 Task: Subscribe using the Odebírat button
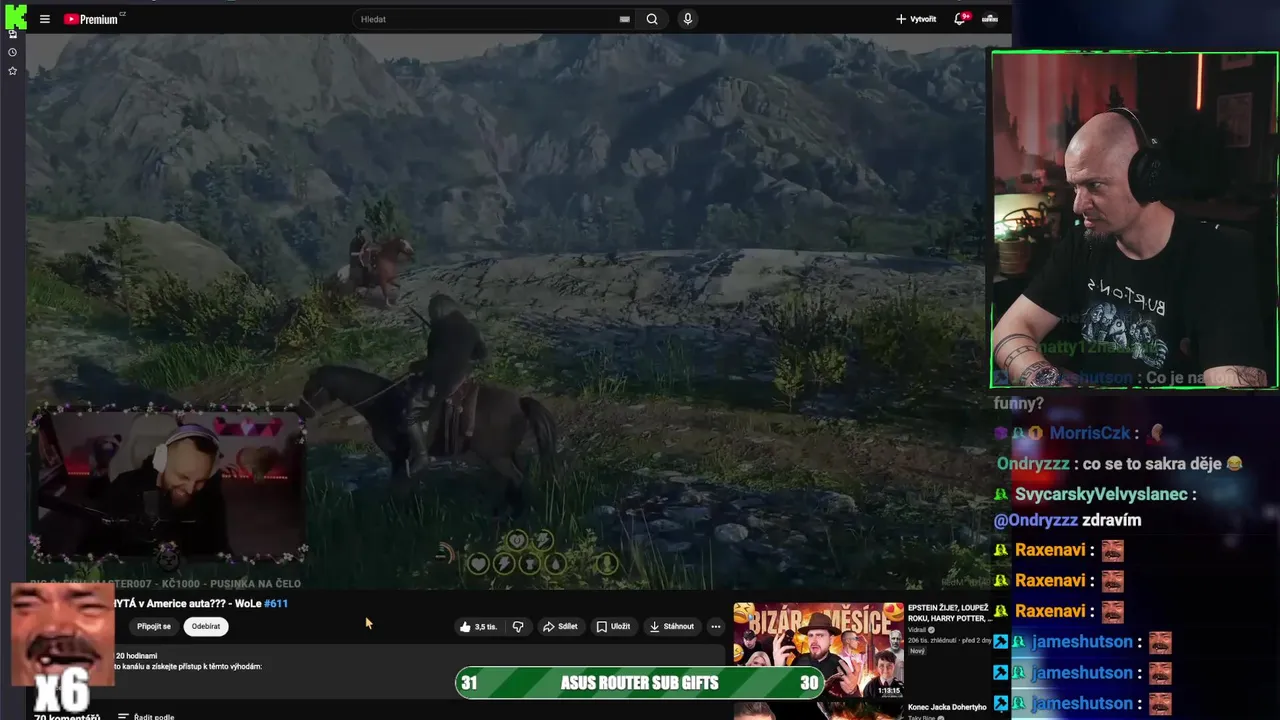tap(206, 627)
